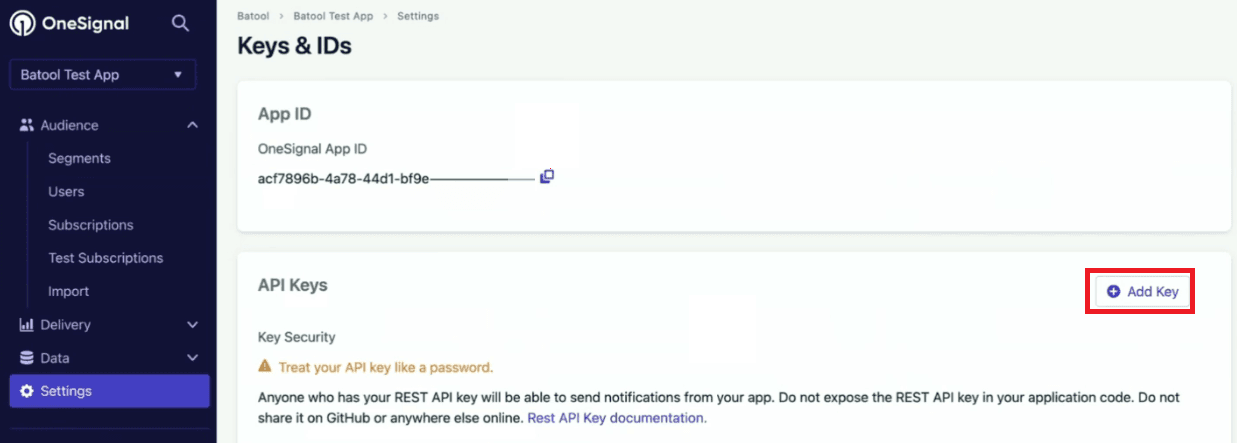Screen dimensions: 1237x443
Task: Open Segments in the sidebar
Action: [x=79, y=158]
